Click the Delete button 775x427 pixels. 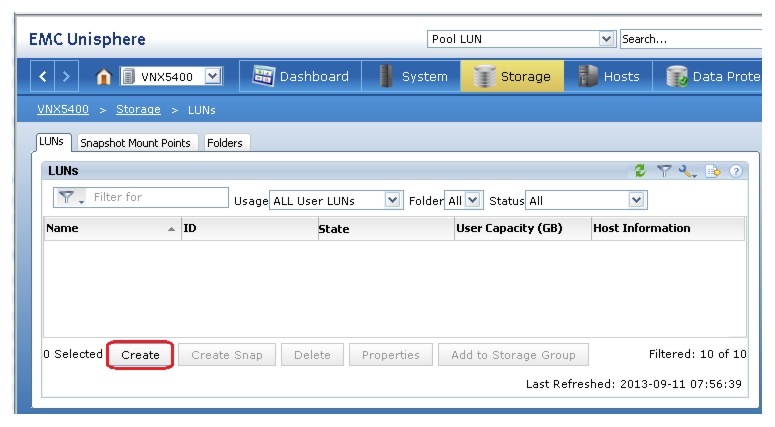pyautogui.click(x=312, y=355)
